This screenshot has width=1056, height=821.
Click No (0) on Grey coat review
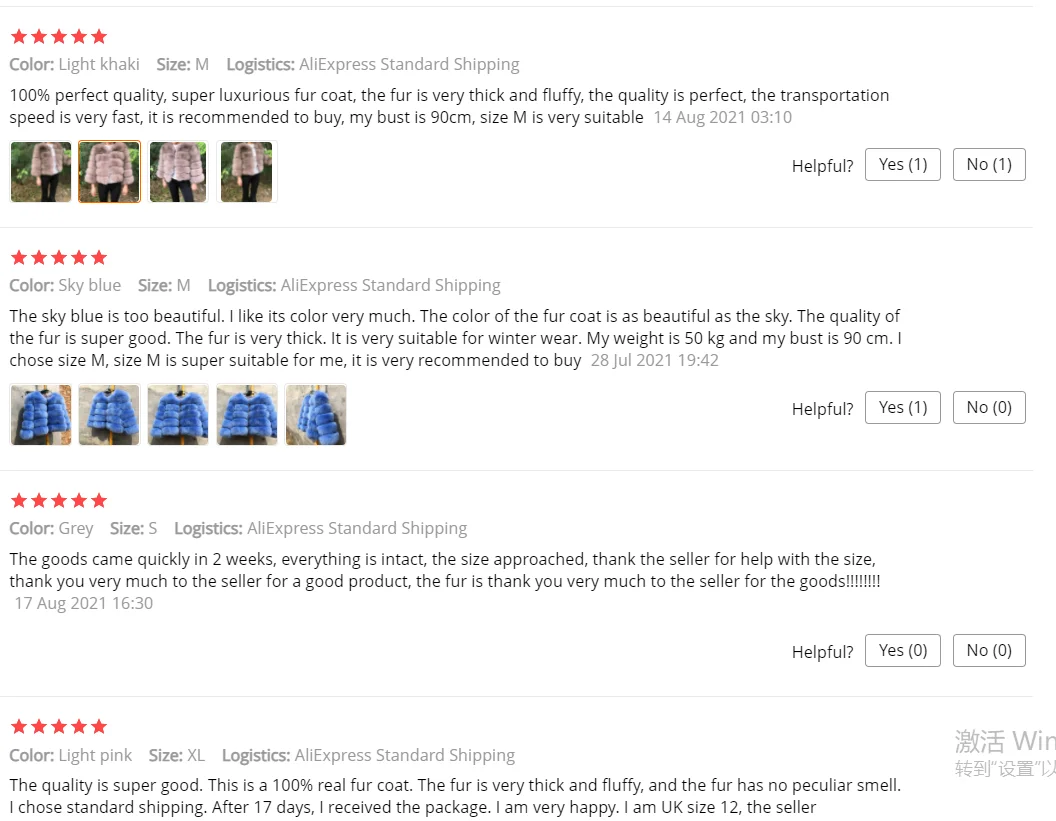(x=989, y=651)
